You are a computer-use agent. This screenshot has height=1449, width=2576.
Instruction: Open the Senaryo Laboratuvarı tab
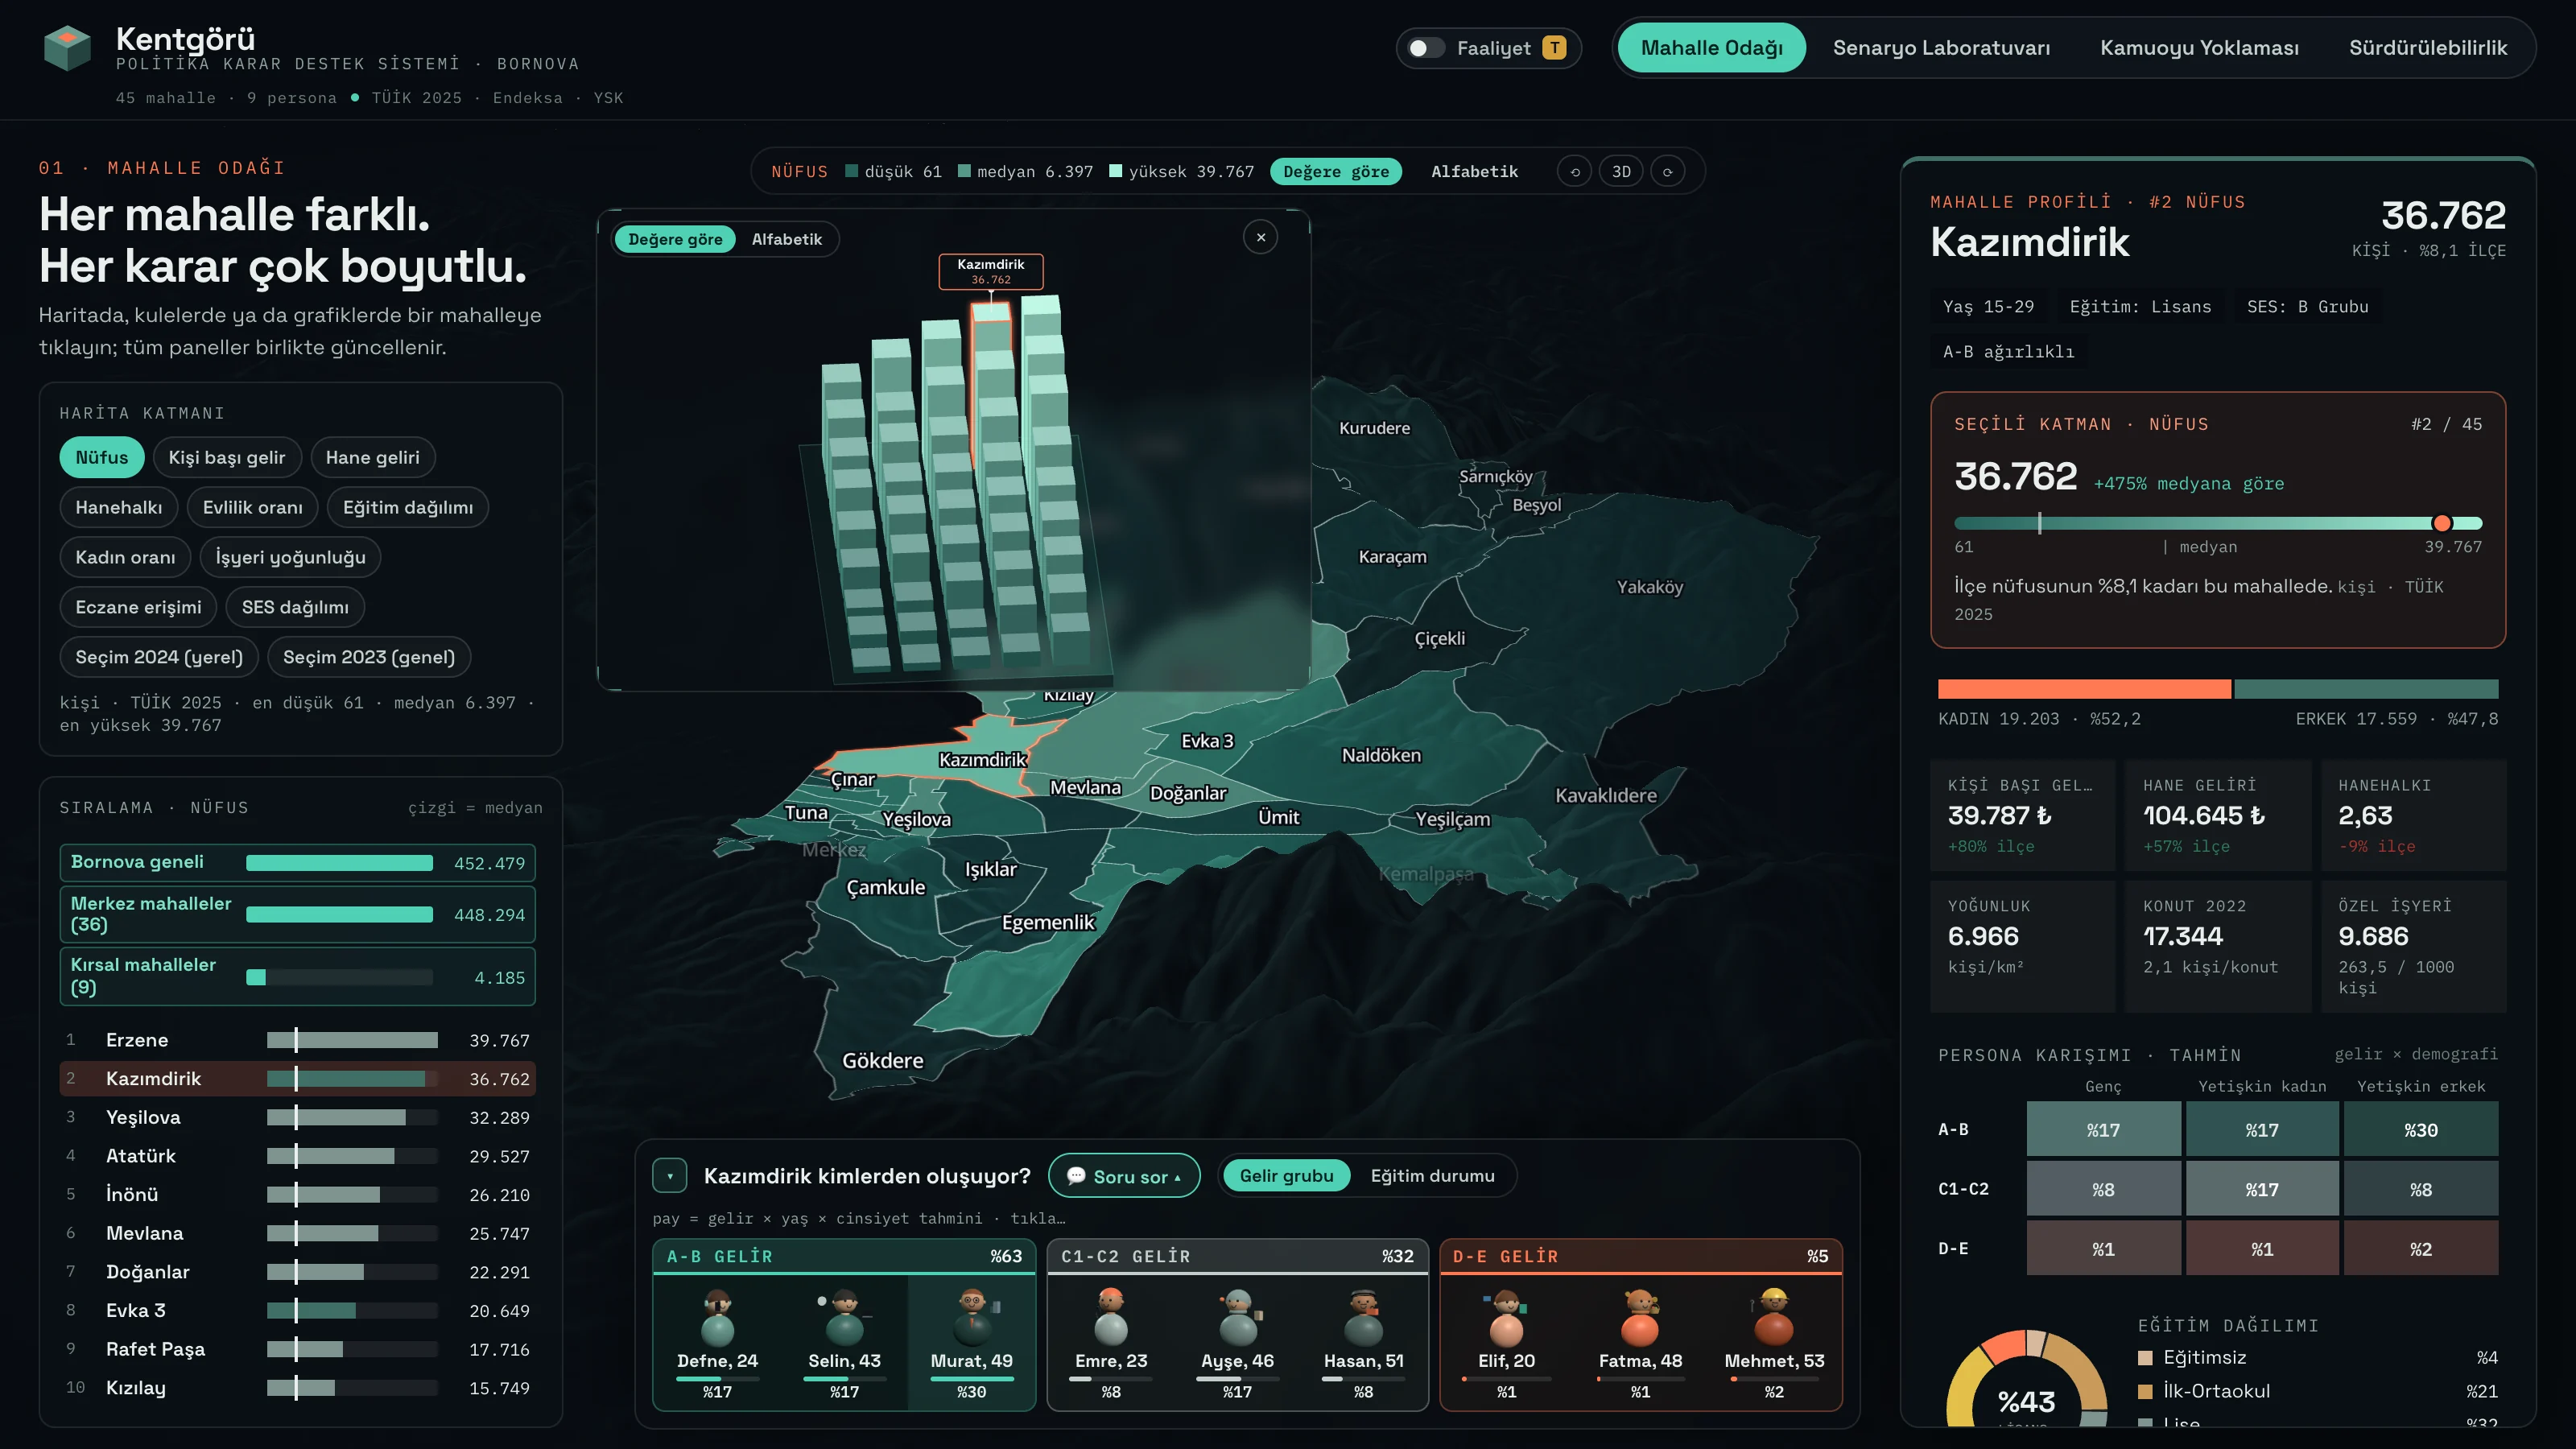click(1941, 48)
